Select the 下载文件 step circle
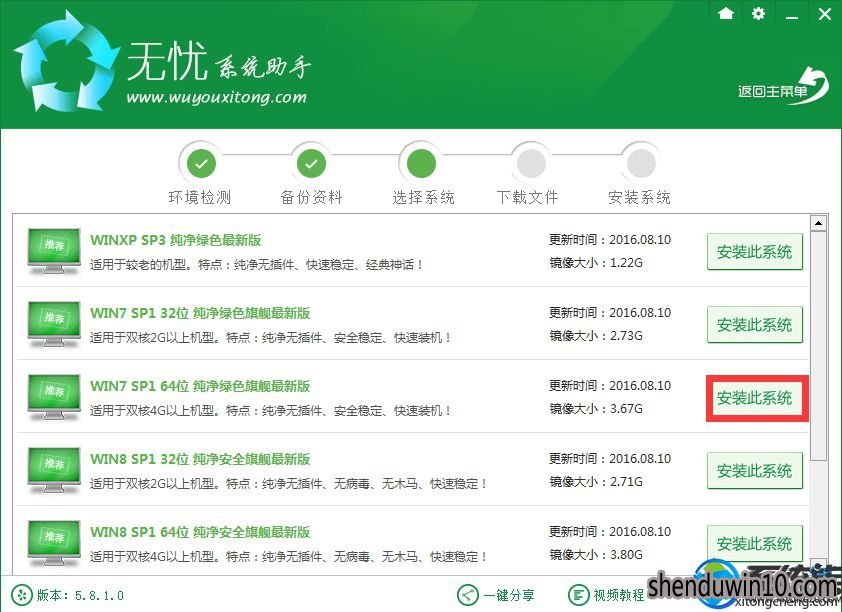Viewport: 842px width, 612px height. coord(531,163)
